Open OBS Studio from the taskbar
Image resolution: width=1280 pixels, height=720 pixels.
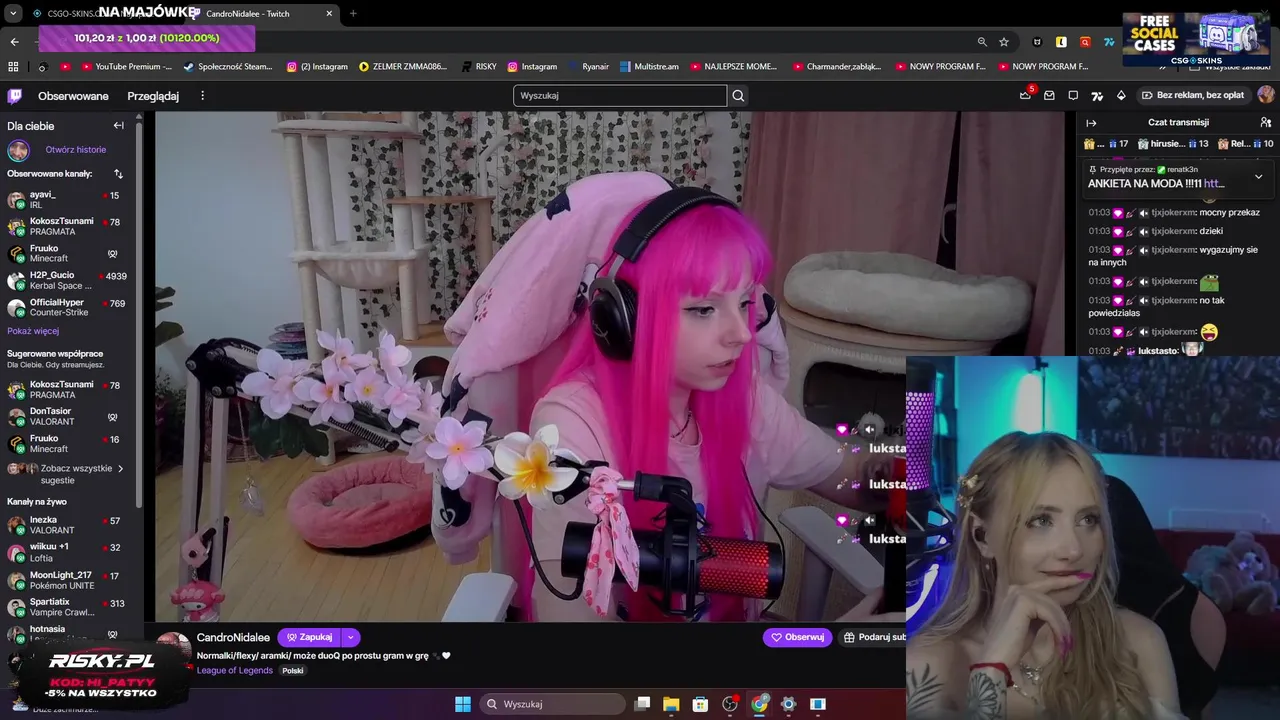click(x=730, y=704)
